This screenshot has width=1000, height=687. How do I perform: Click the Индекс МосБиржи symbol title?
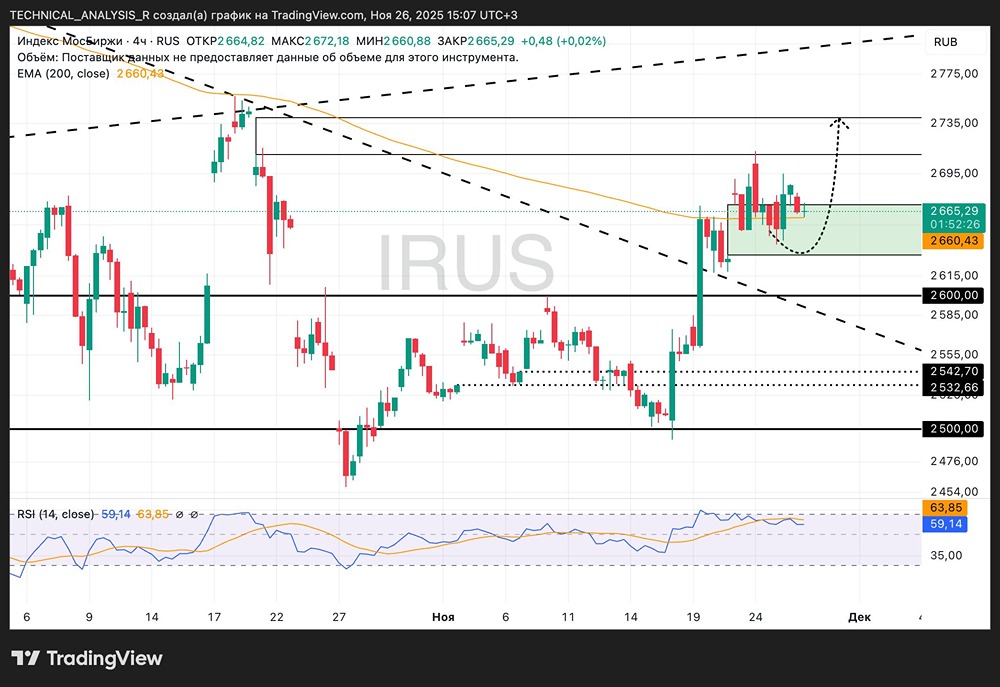[70, 41]
